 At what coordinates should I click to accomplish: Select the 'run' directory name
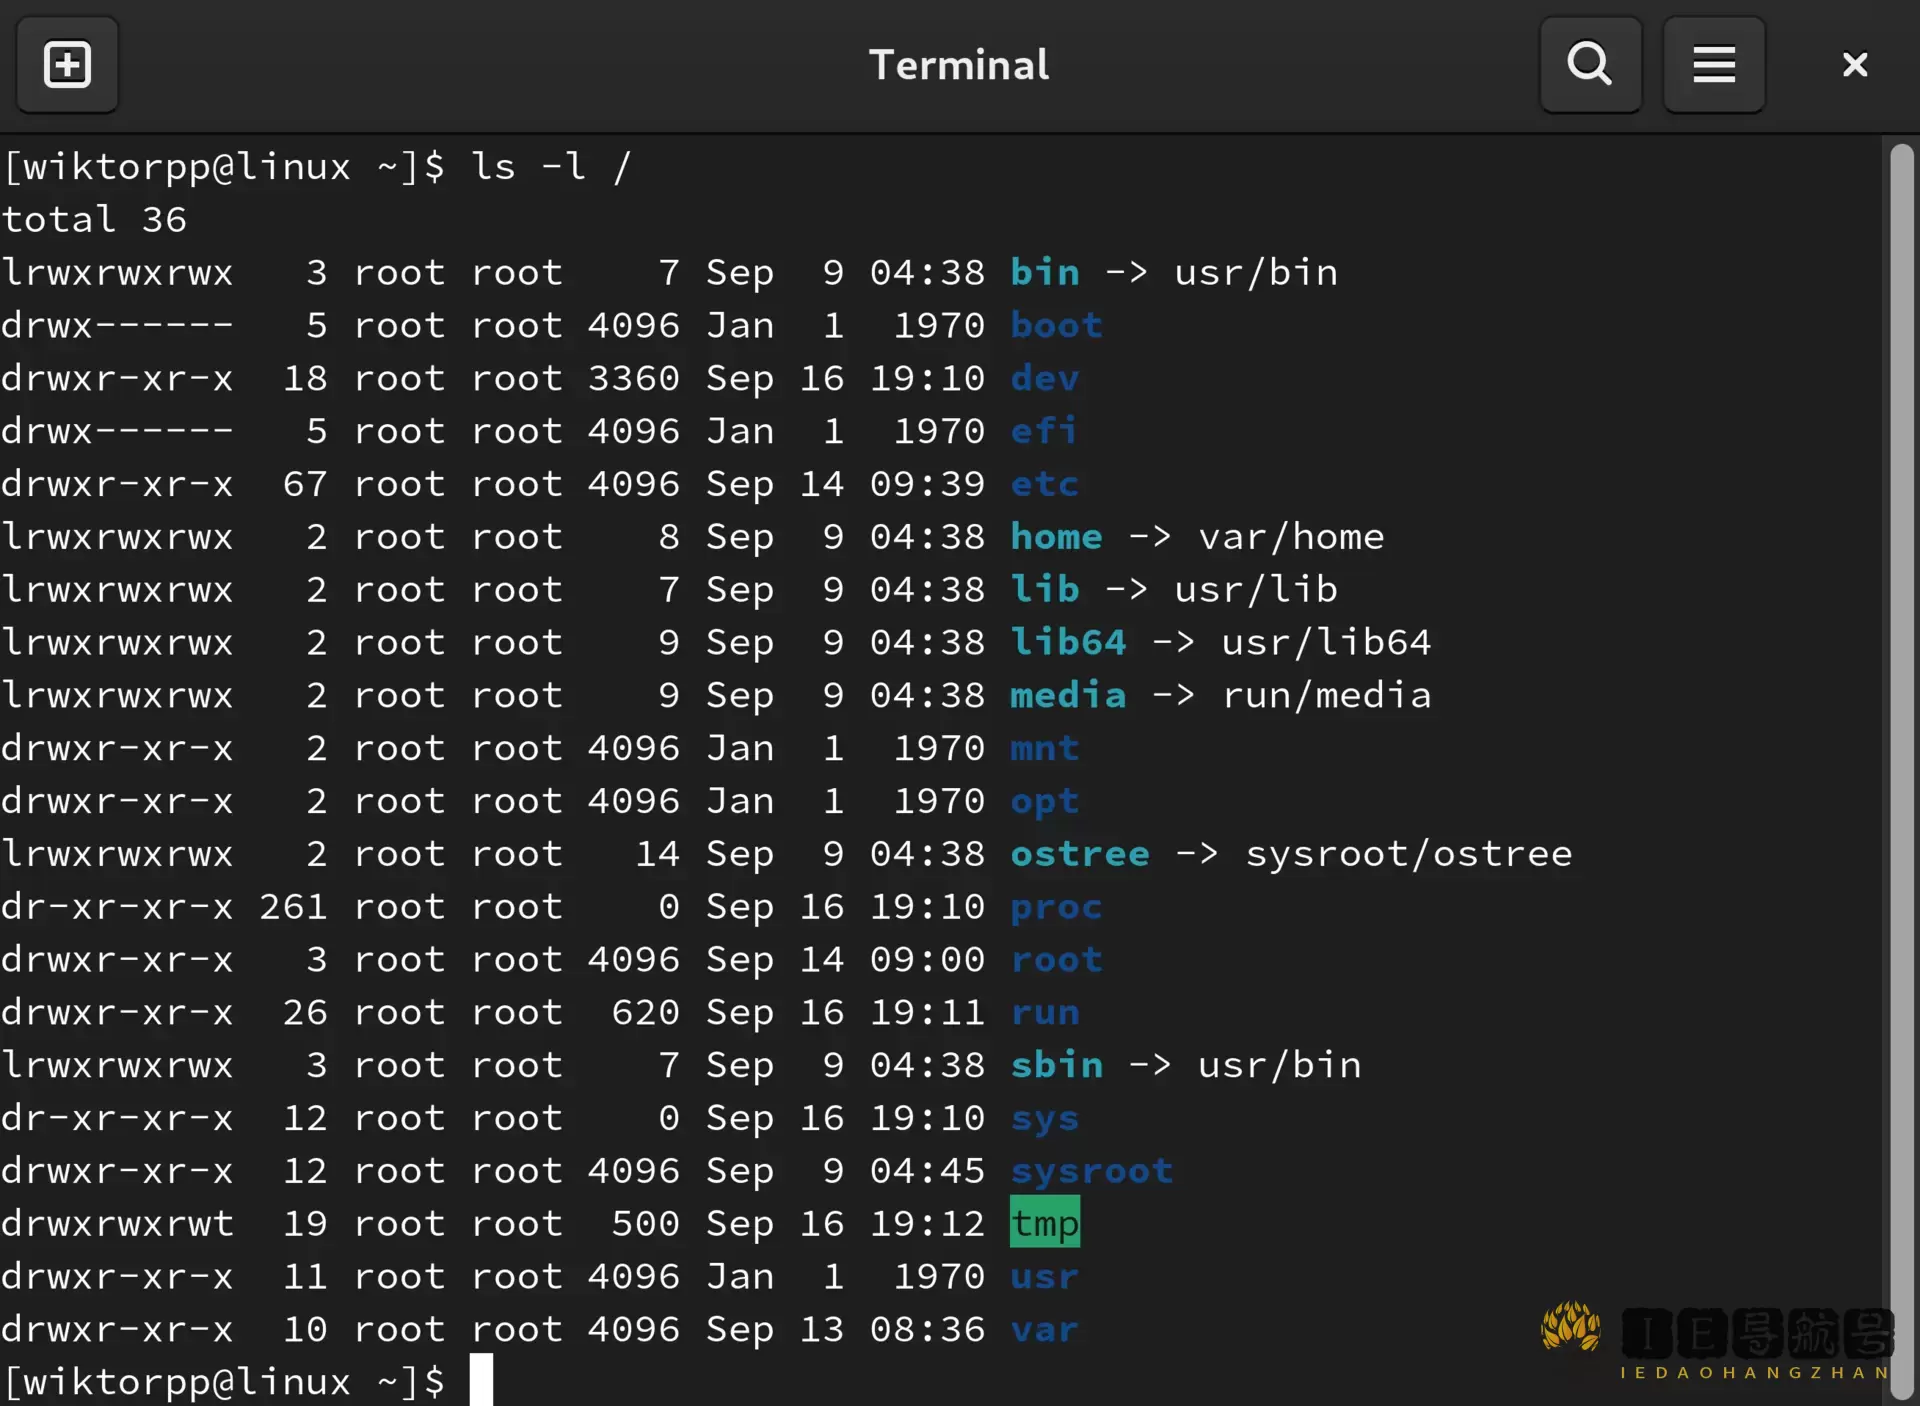coord(1045,1012)
